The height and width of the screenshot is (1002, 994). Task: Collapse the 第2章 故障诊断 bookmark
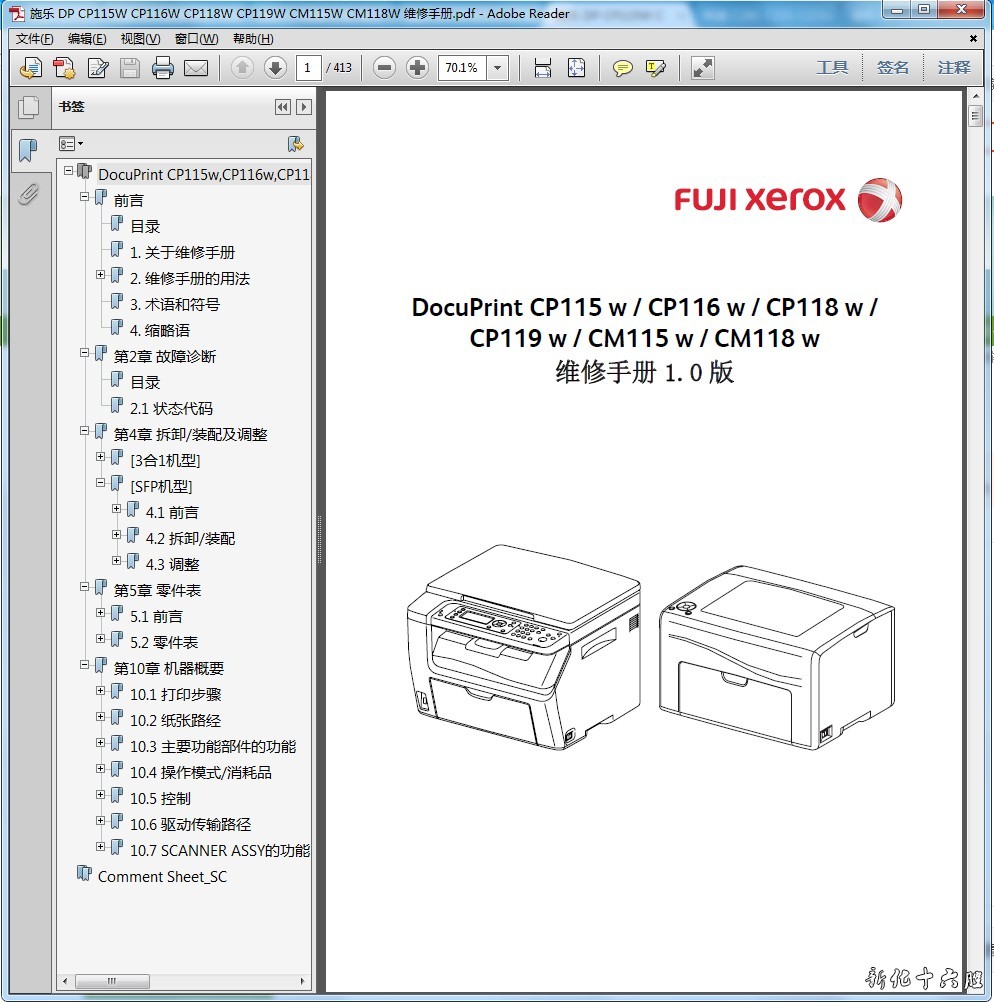pyautogui.click(x=85, y=353)
